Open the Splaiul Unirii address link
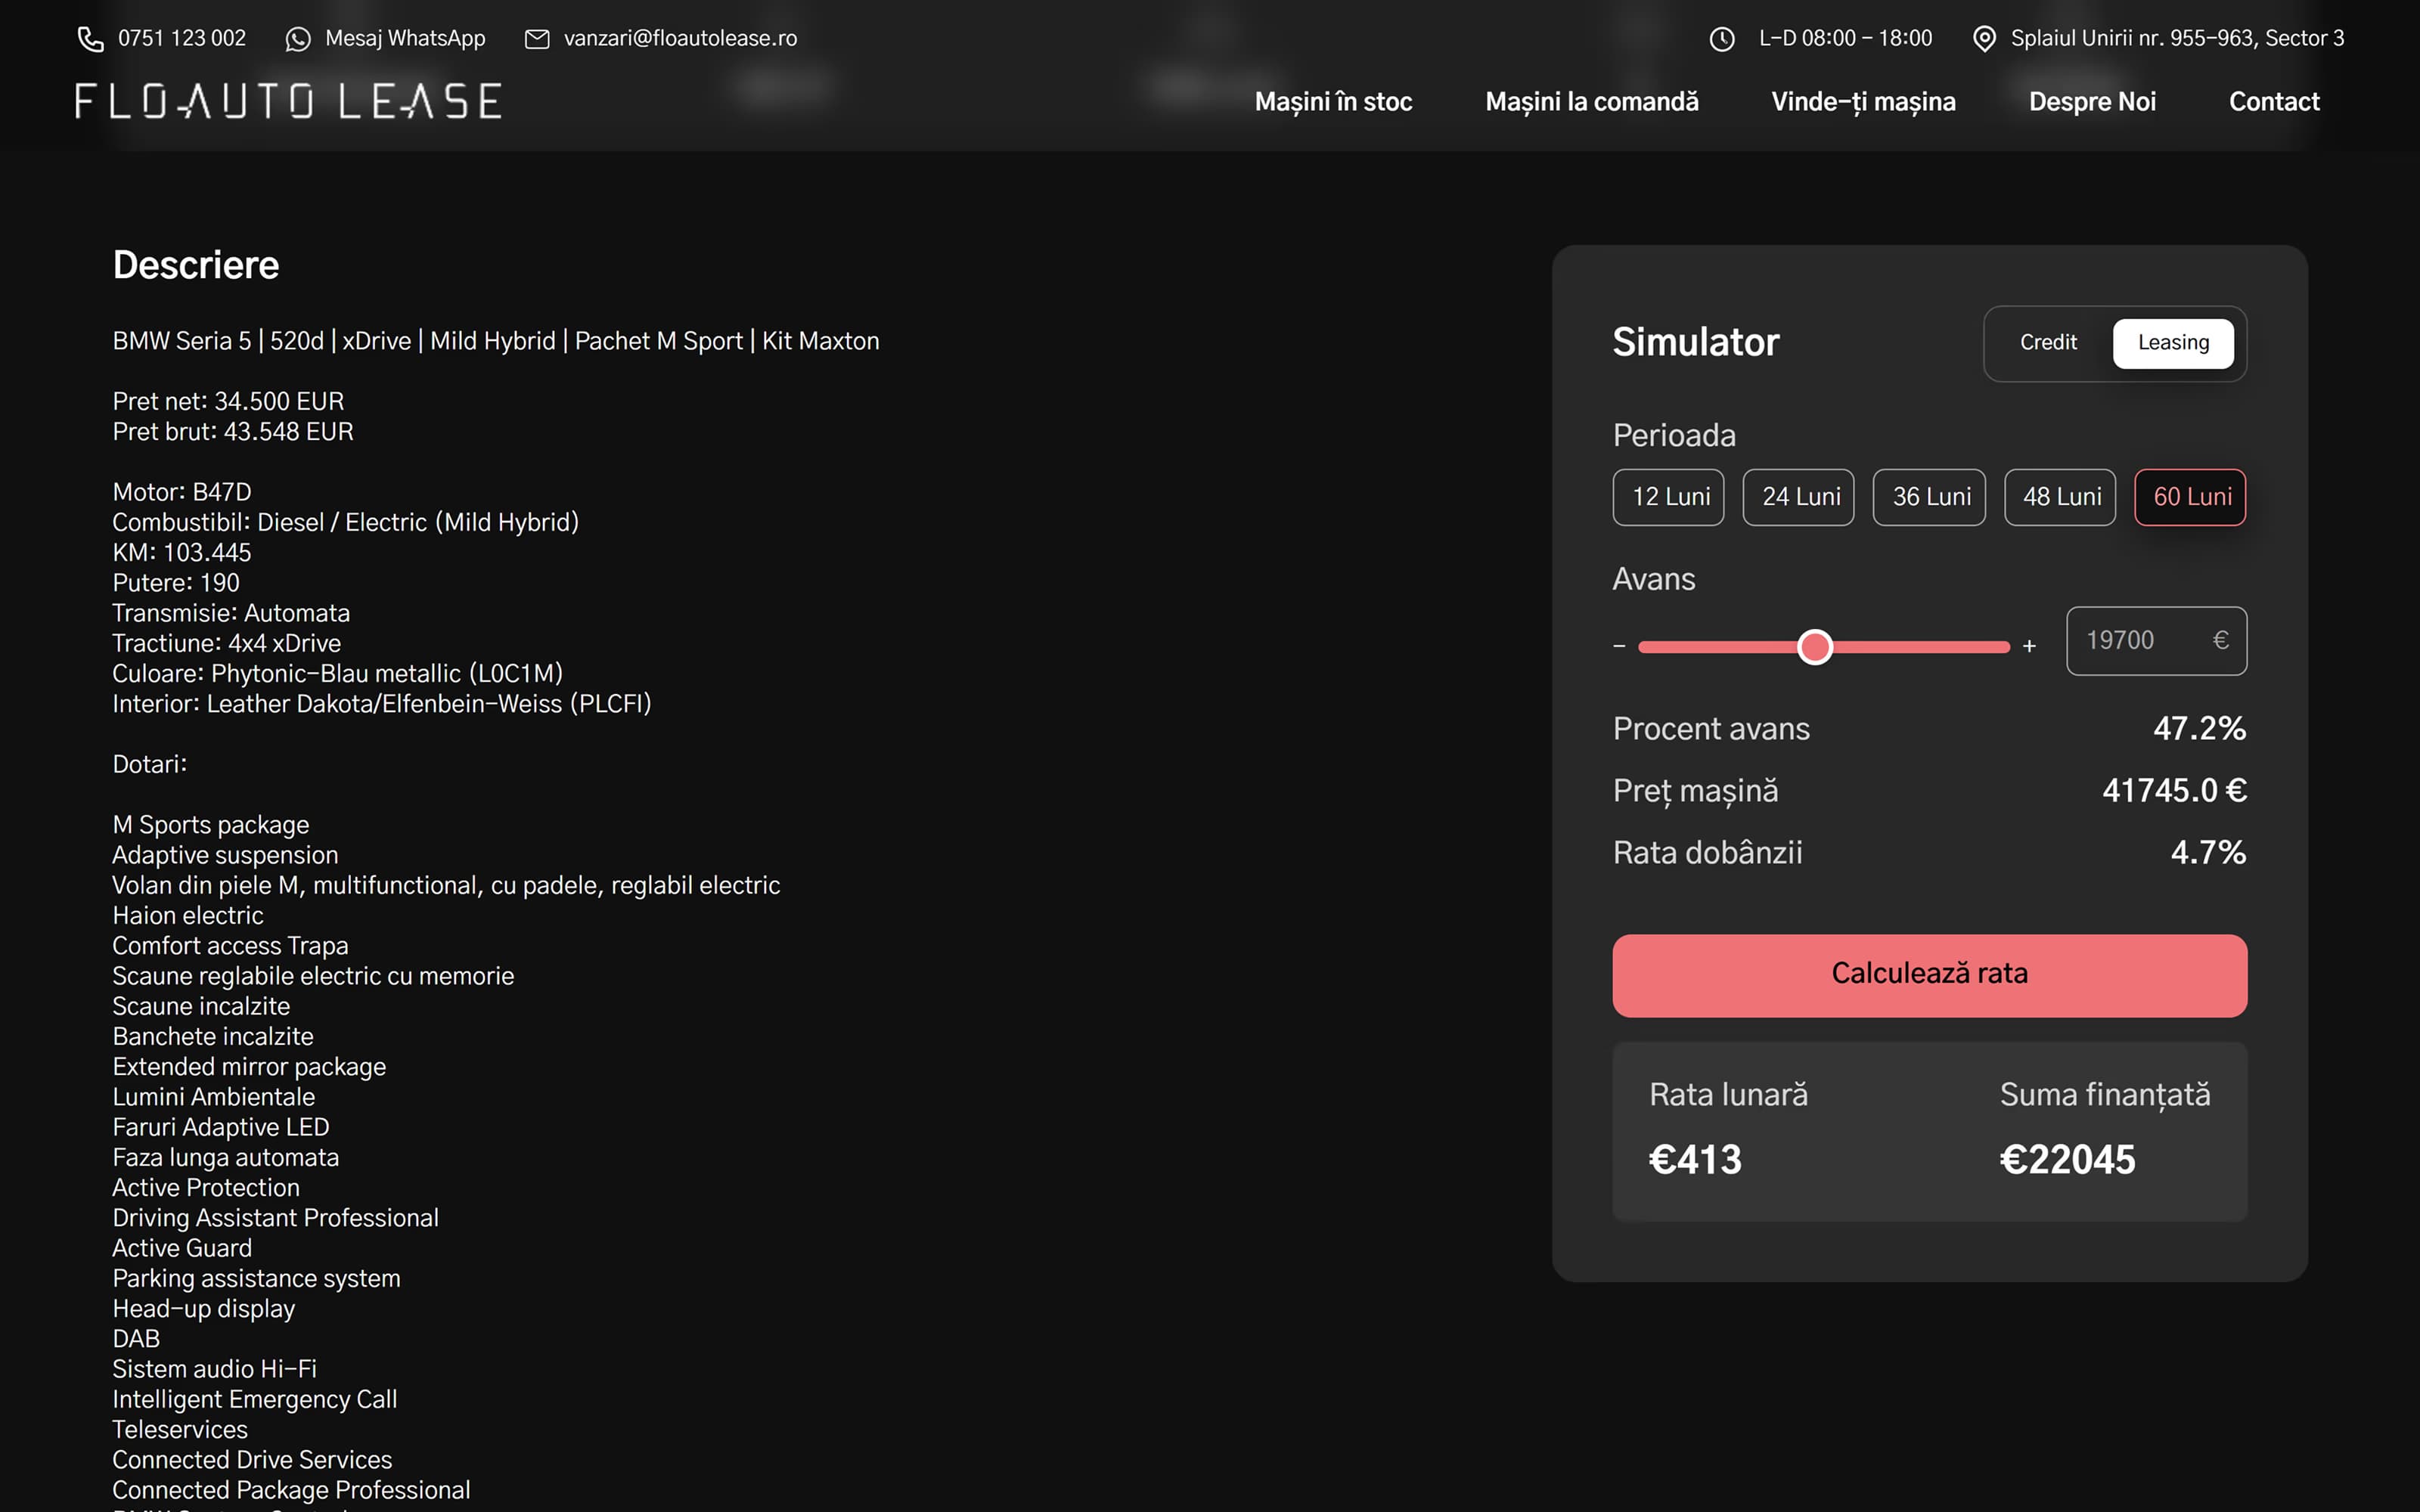 tap(2177, 38)
